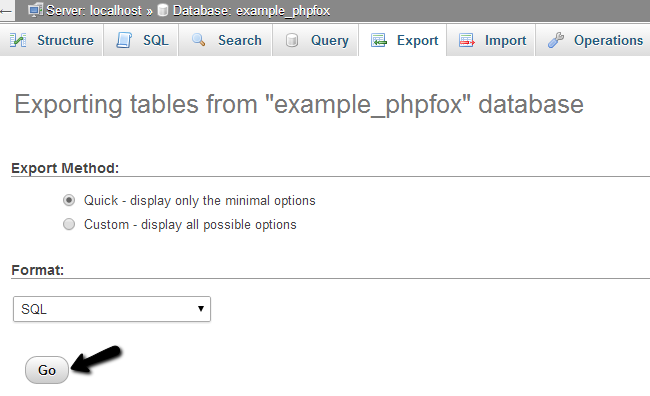Click the database cylinder icon in breadcrumb
Viewport: 650px width, 396px height.
coord(163,10)
